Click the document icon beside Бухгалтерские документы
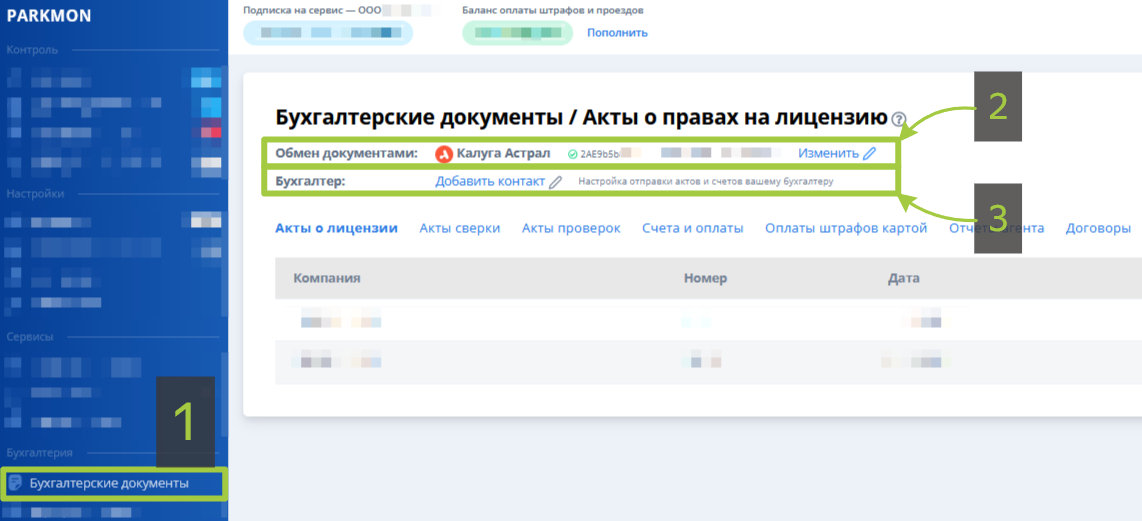Screen dimensions: 1142x521 15,484
